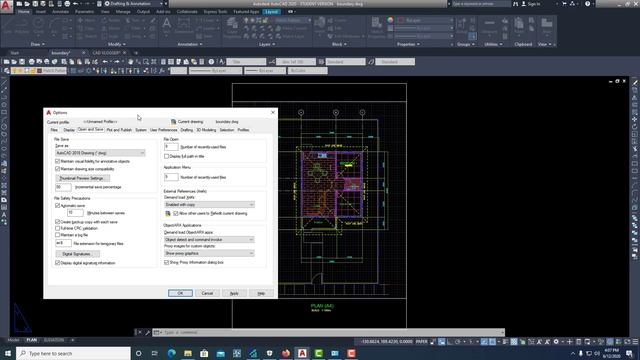Click the AutoCAD icon in the Windows taskbar
640x360 pixels.
[302, 353]
